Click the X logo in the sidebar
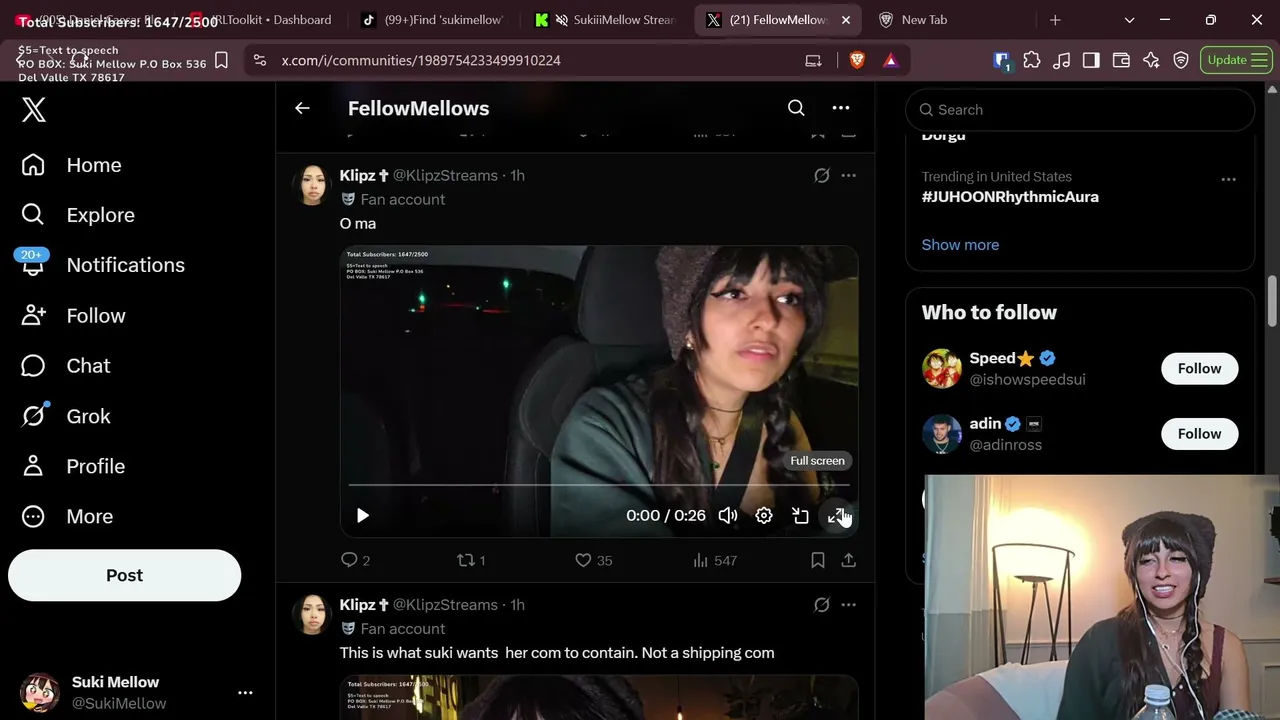 [x=34, y=109]
